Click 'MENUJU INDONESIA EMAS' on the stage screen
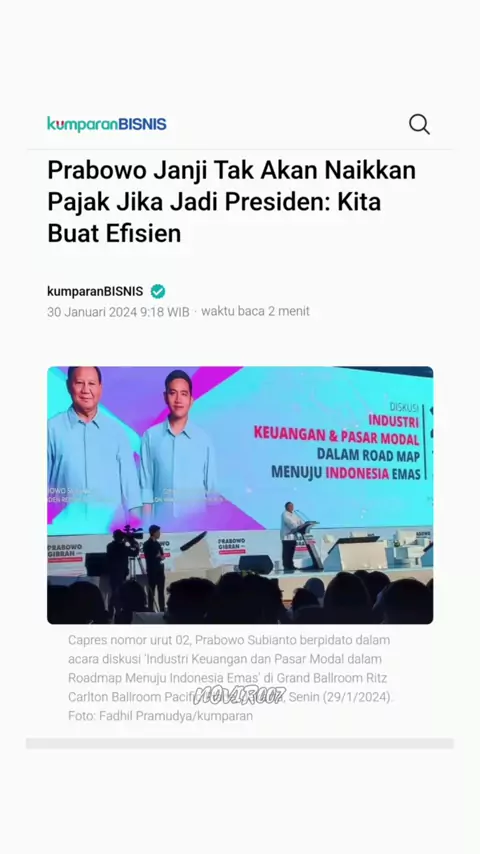This screenshot has height=854, width=480. point(346,472)
